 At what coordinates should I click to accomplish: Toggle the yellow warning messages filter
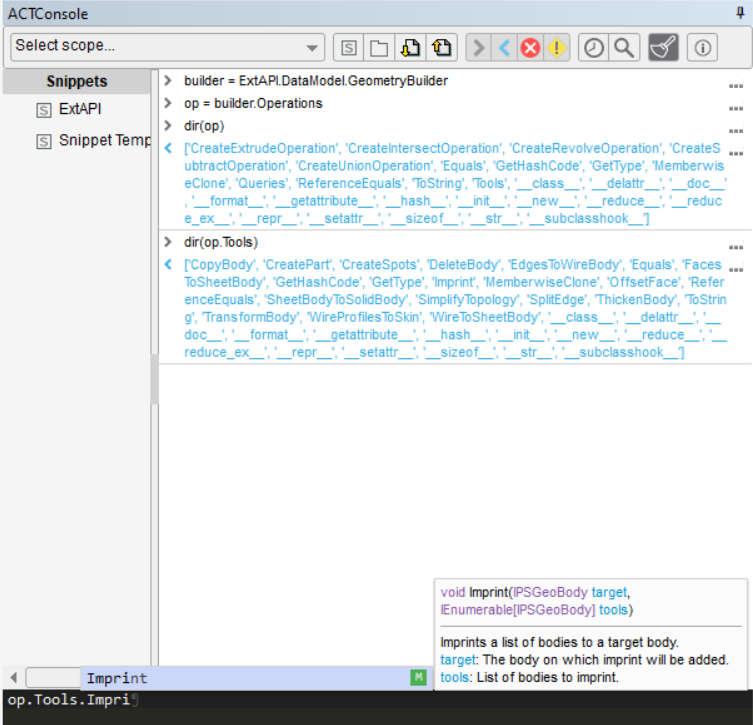coord(556,47)
